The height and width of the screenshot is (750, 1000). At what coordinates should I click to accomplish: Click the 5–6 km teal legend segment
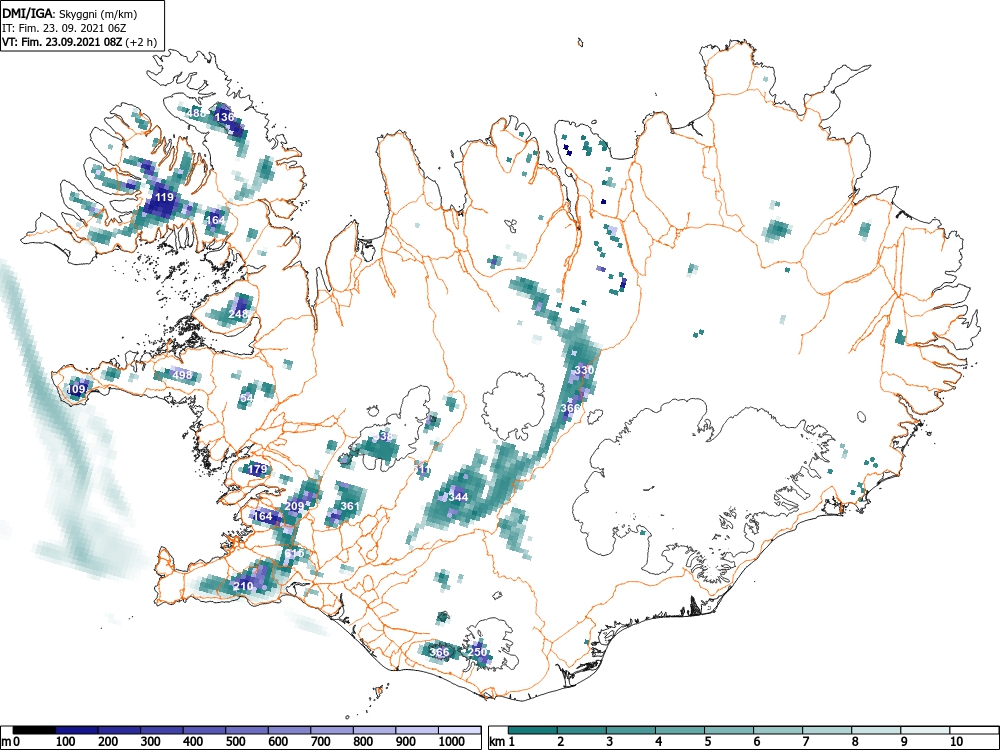(x=729, y=730)
